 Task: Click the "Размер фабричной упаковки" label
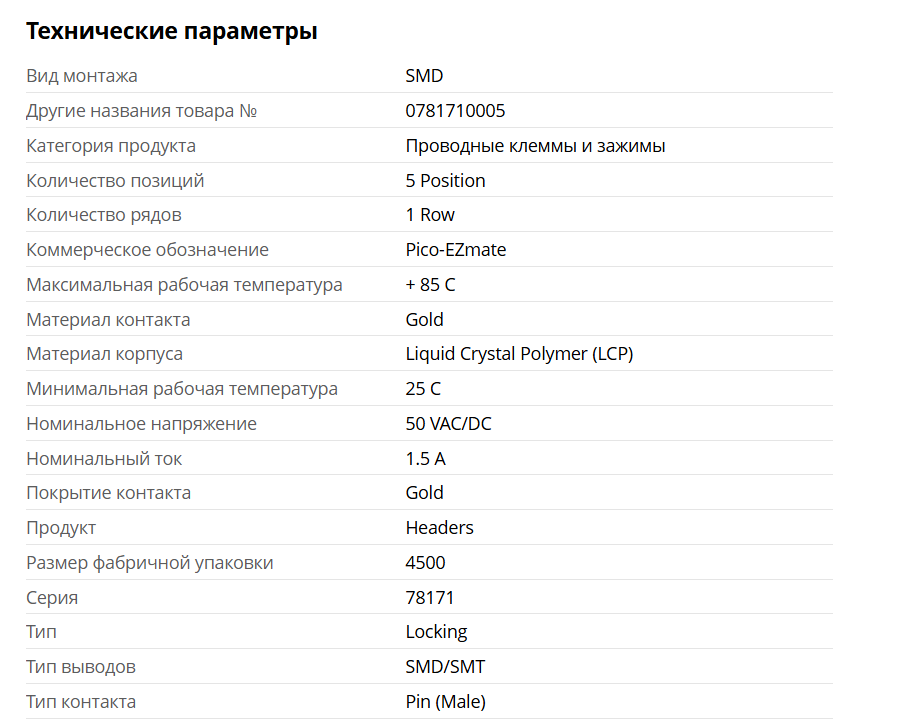click(x=149, y=563)
